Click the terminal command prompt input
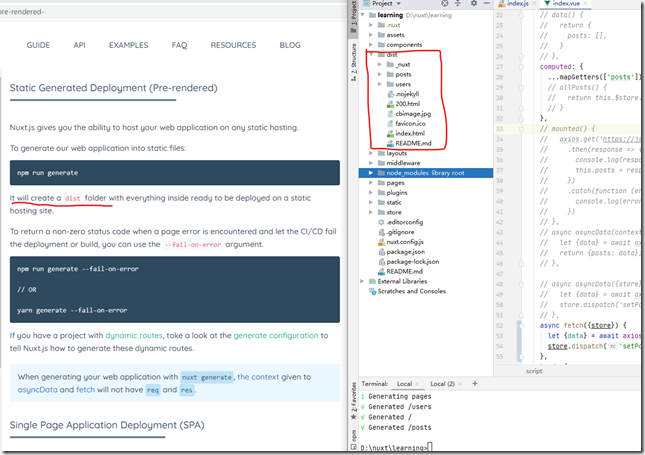This screenshot has height=455, width=645. 430,447
